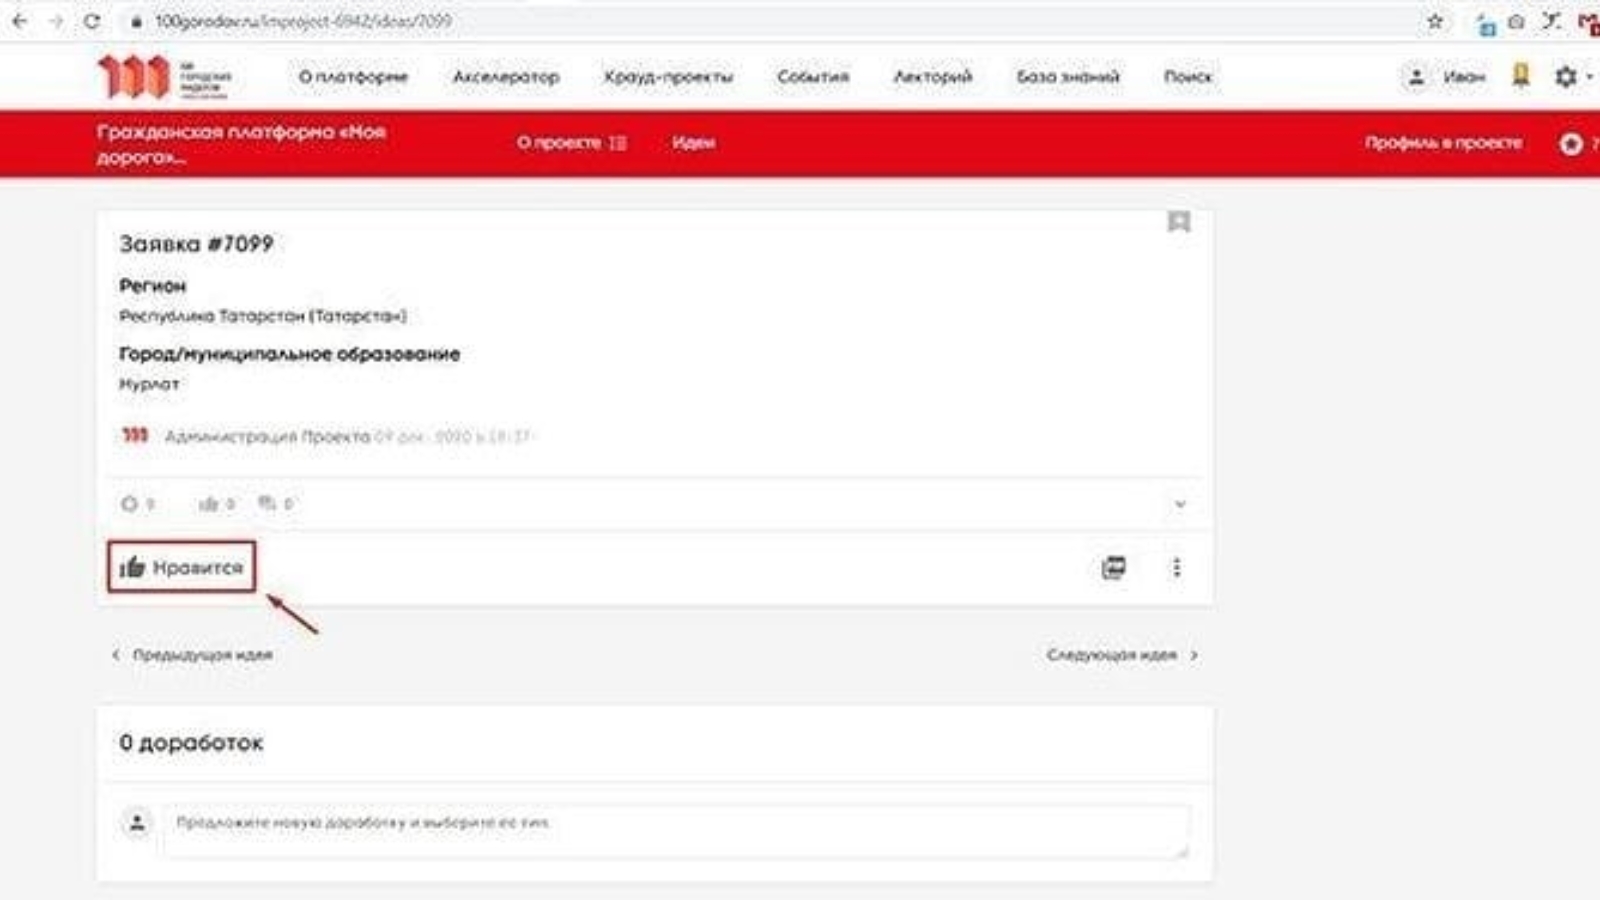Image resolution: width=1600 pixels, height=900 pixels.
Task: Click the three-dot more options icon
Action: (1176, 568)
